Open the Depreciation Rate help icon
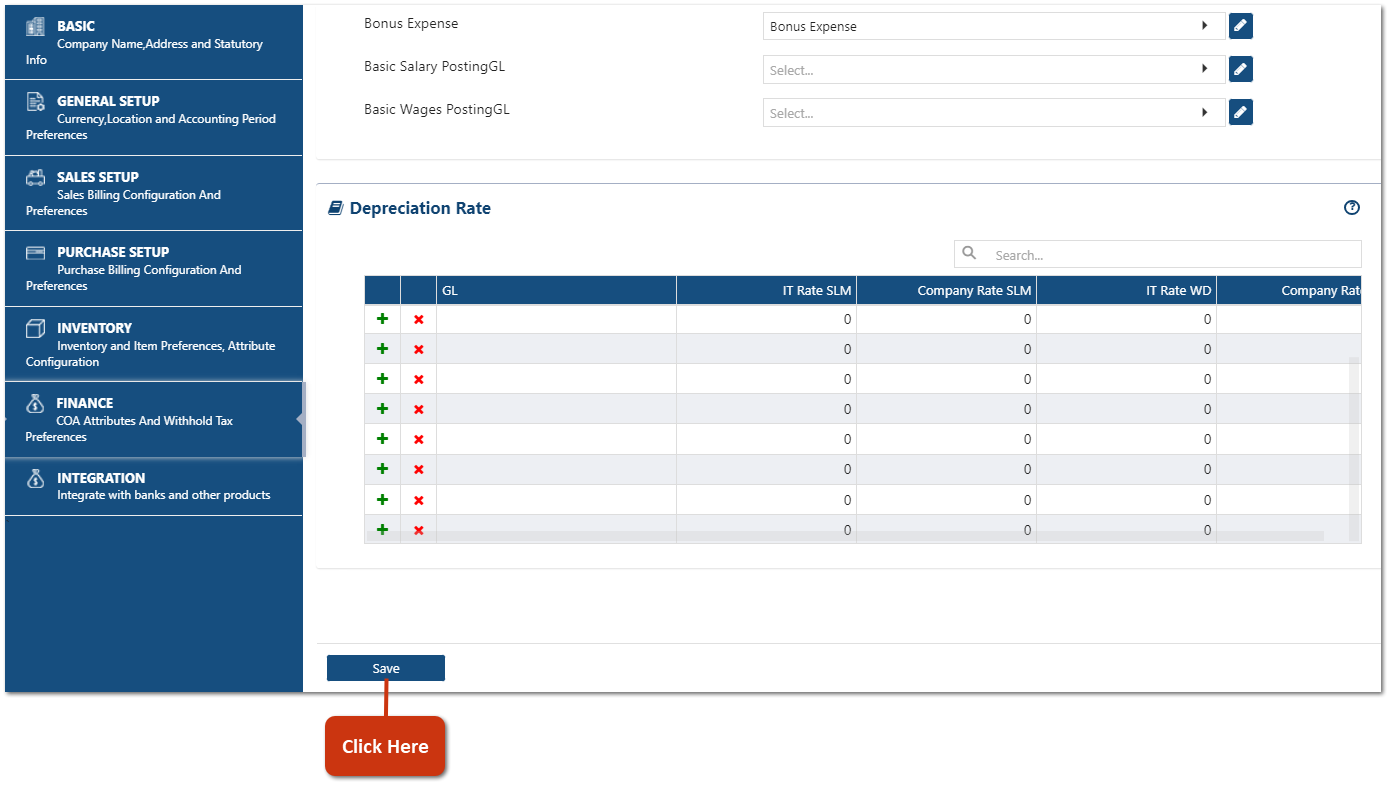The width and height of the screenshot is (1390, 787). (x=1352, y=208)
